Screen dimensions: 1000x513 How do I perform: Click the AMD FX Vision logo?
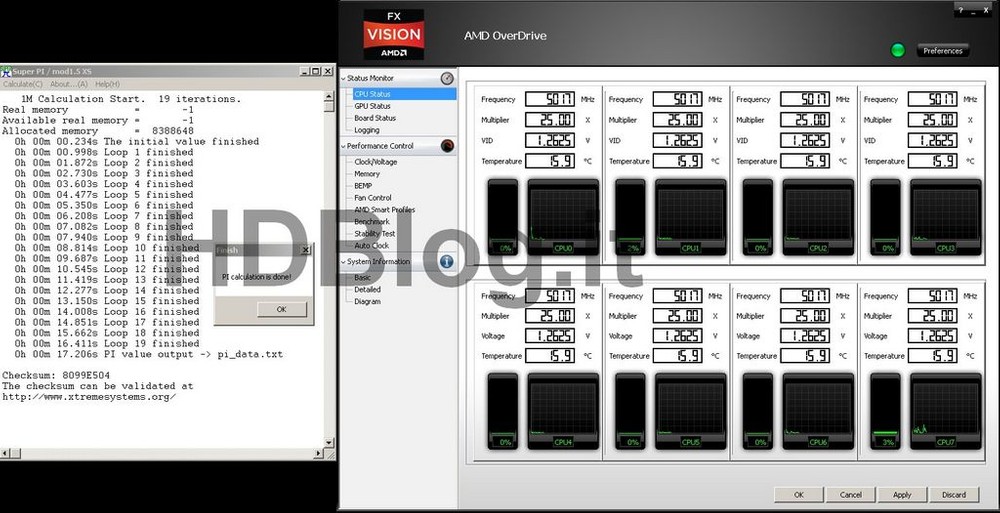tap(393, 35)
